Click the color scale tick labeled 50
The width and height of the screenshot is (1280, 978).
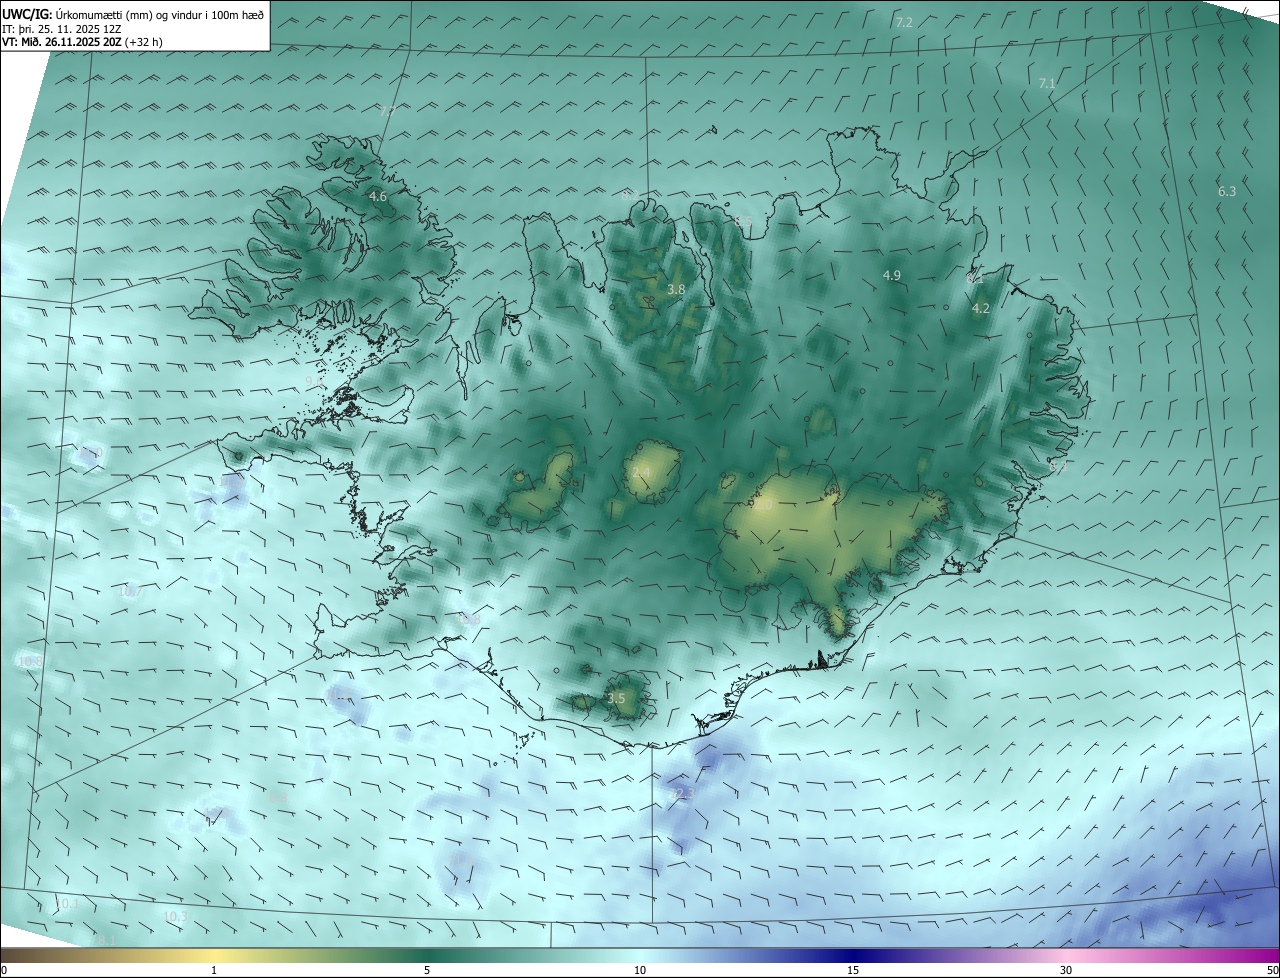1272,970
